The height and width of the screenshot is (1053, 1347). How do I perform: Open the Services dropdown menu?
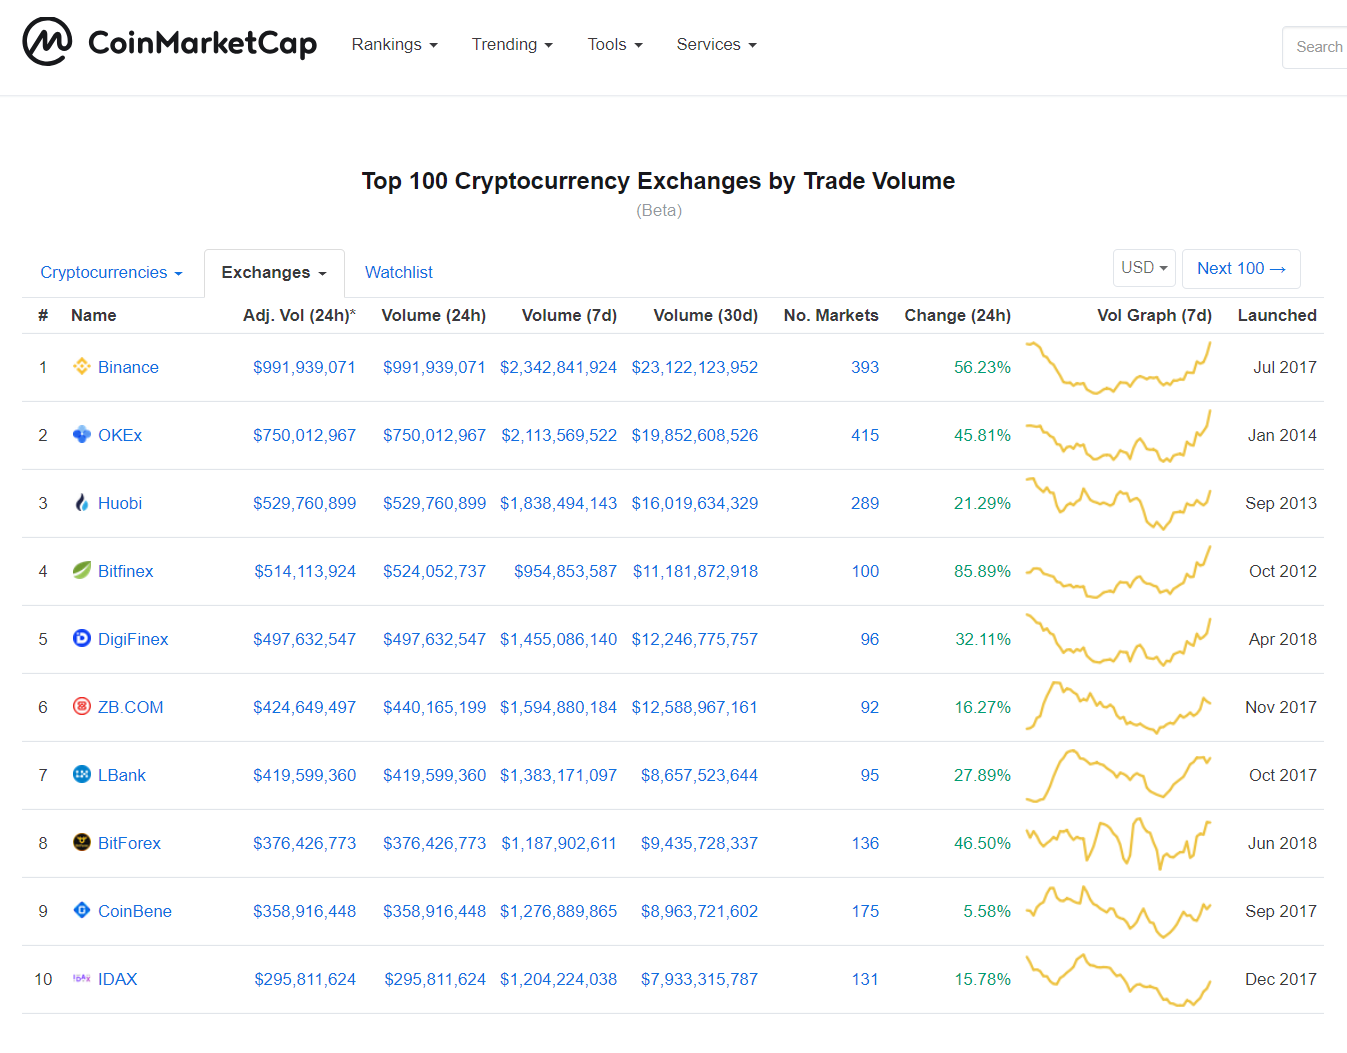tap(716, 45)
